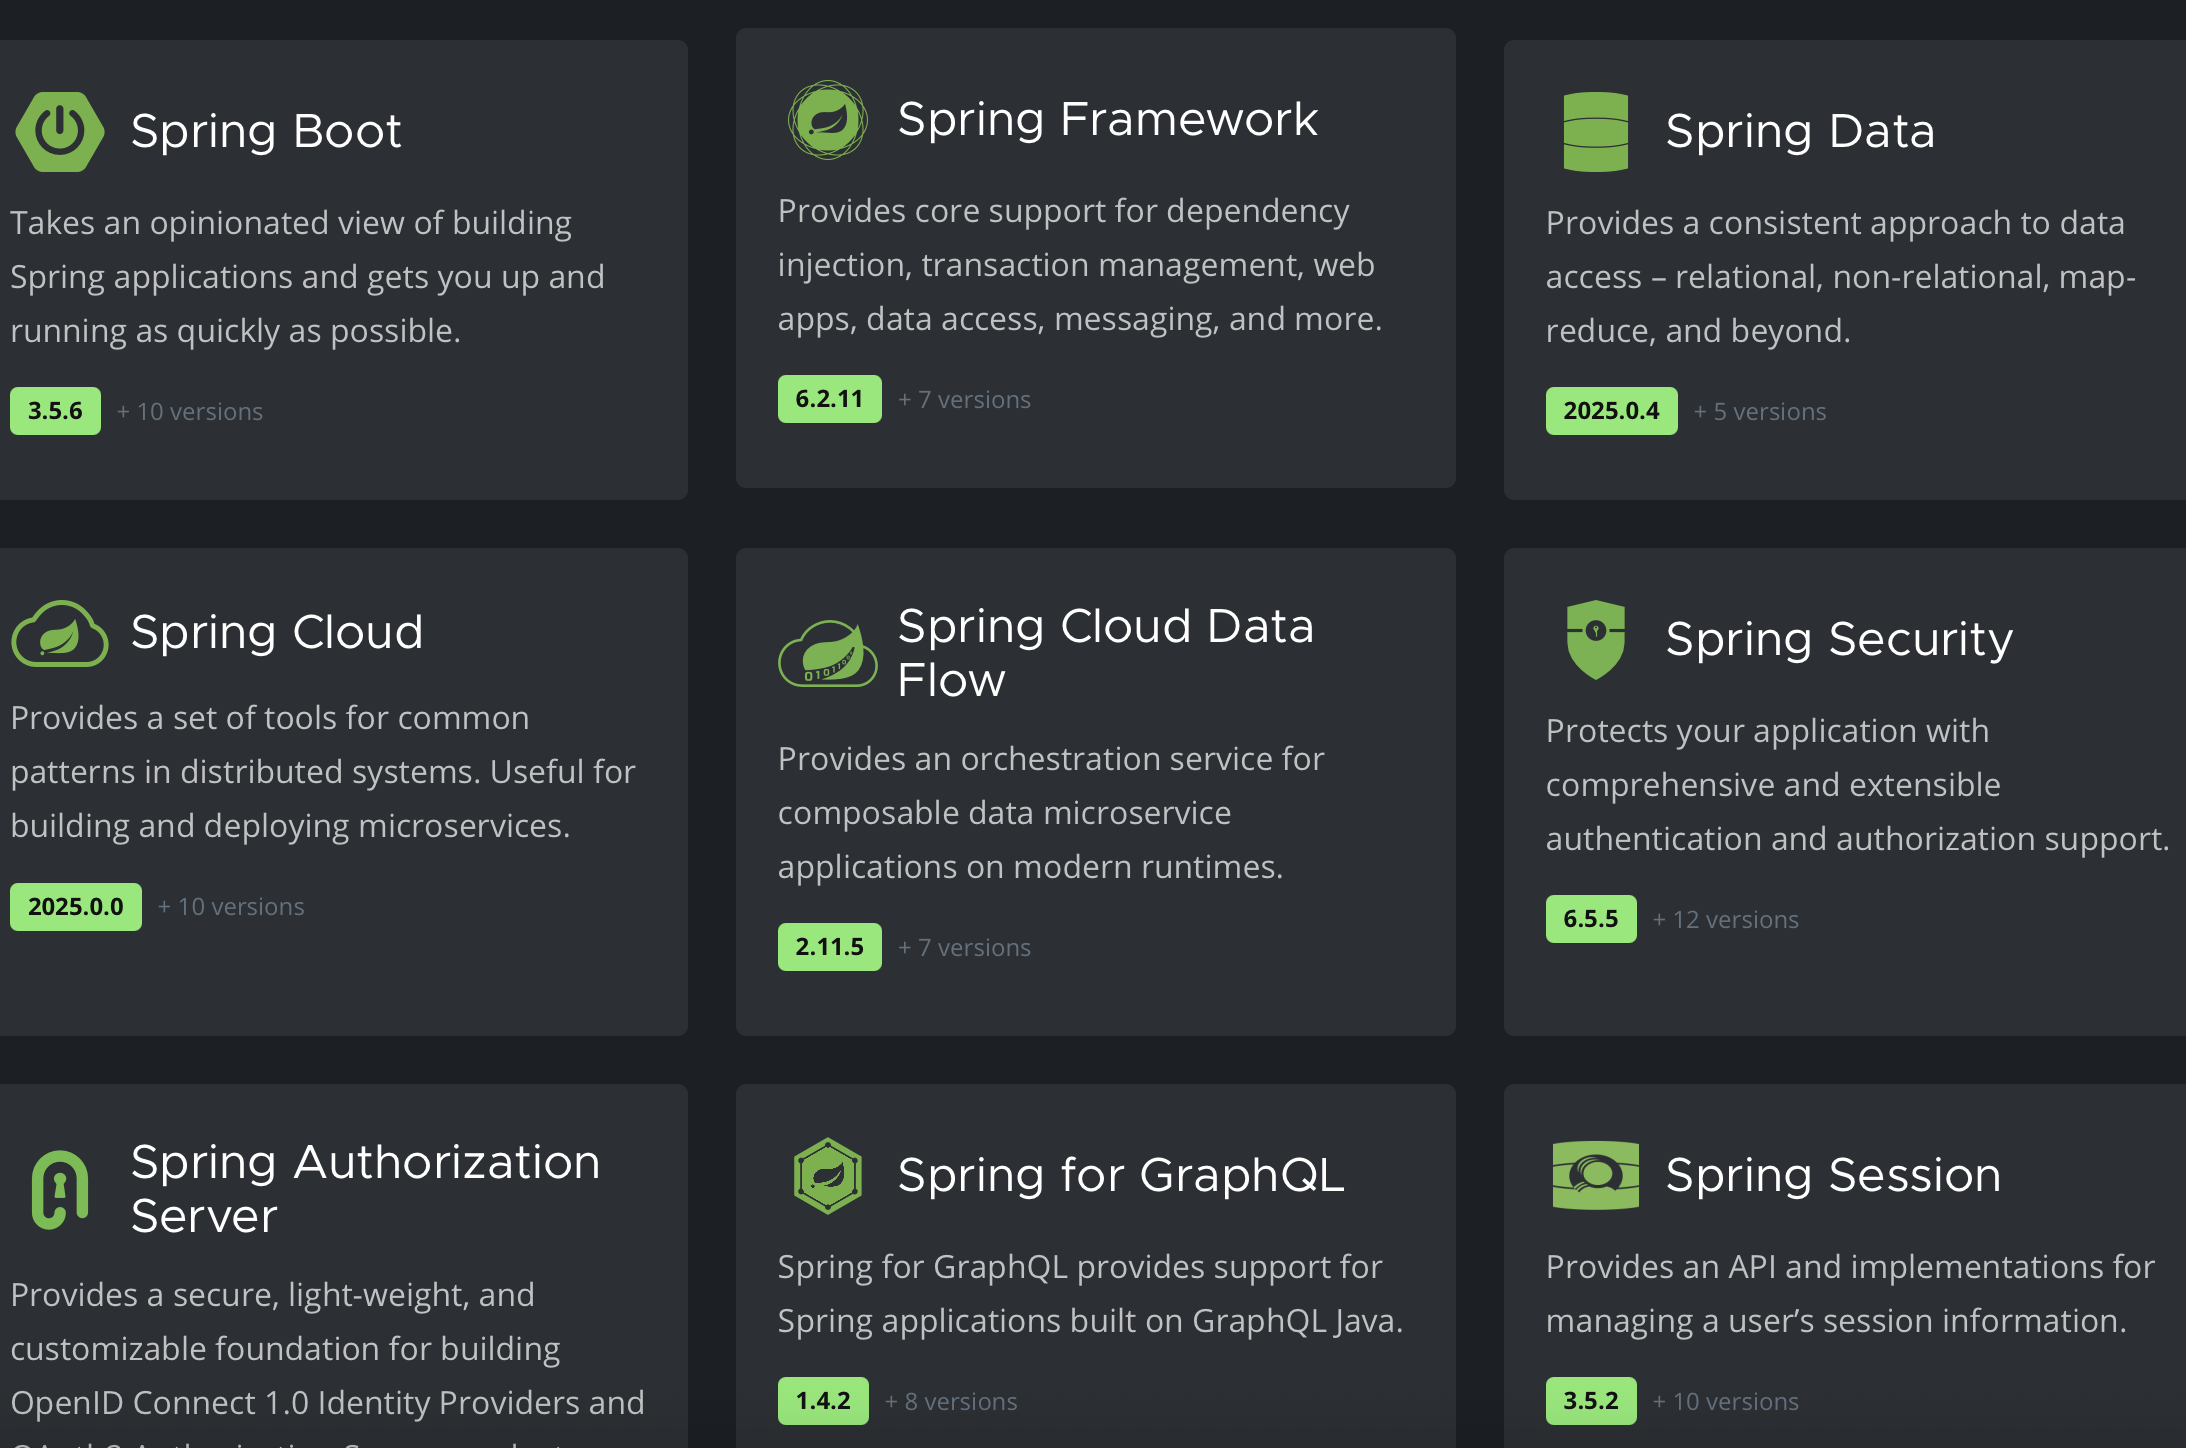Open the Spring Session project title

click(x=1833, y=1175)
